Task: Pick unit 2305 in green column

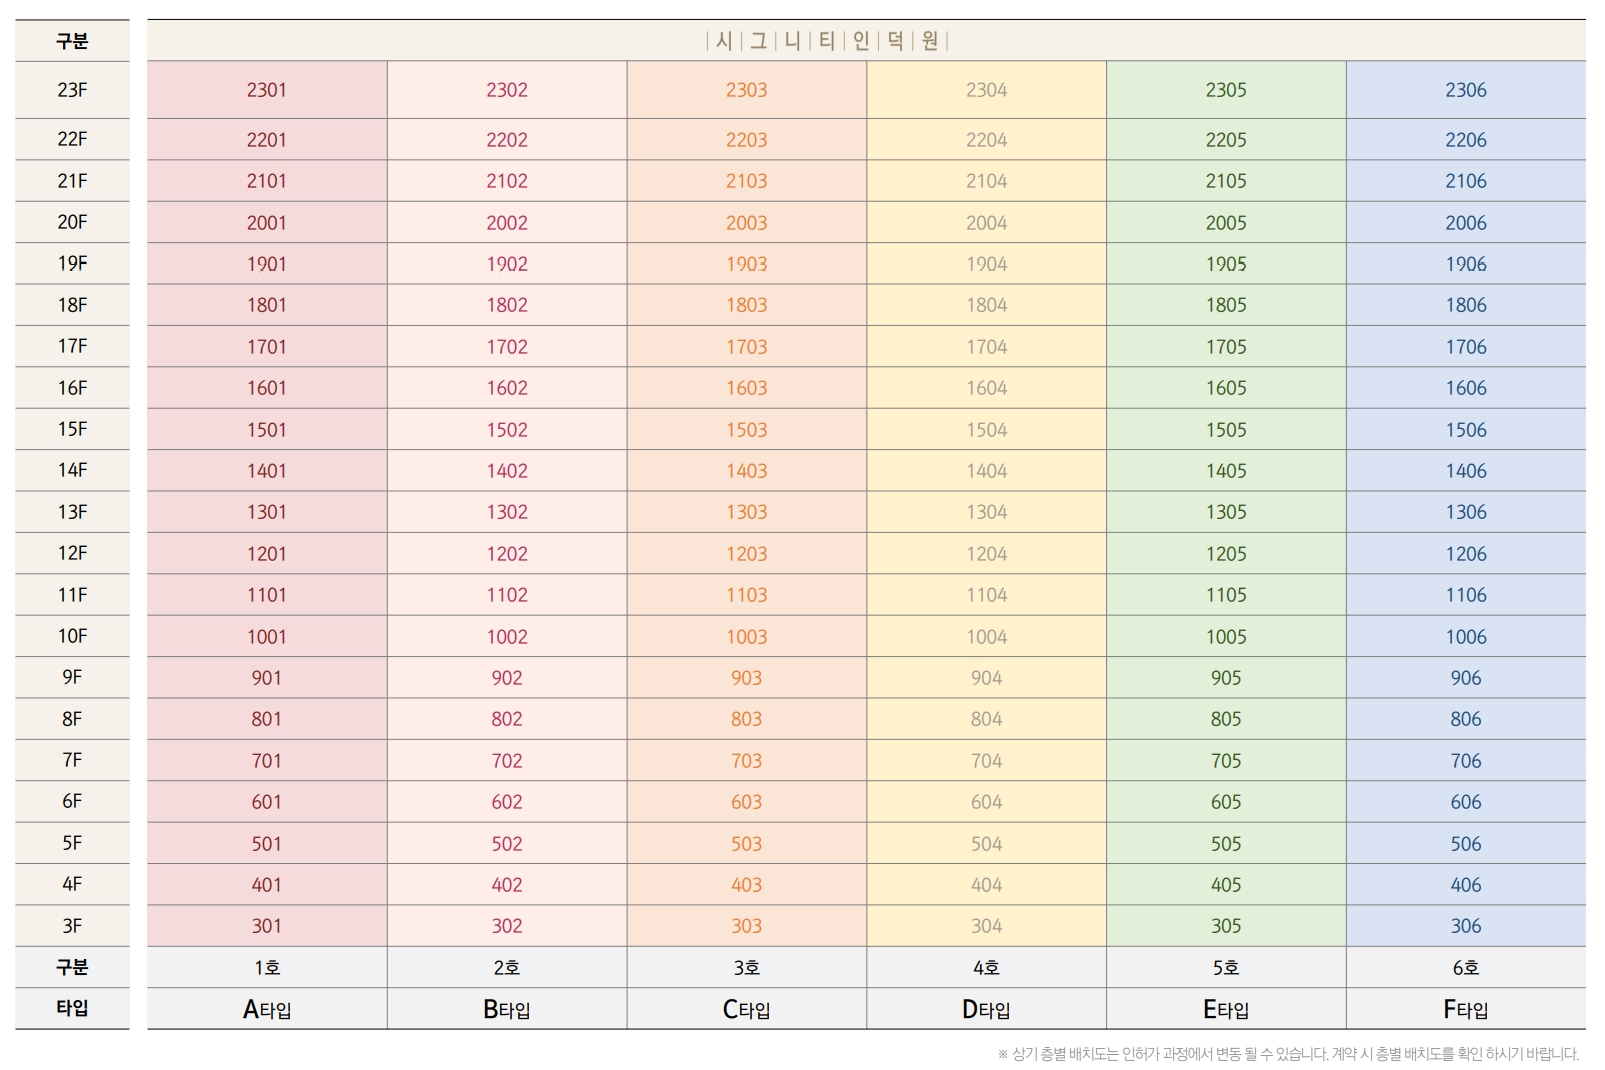Action: point(1226,90)
